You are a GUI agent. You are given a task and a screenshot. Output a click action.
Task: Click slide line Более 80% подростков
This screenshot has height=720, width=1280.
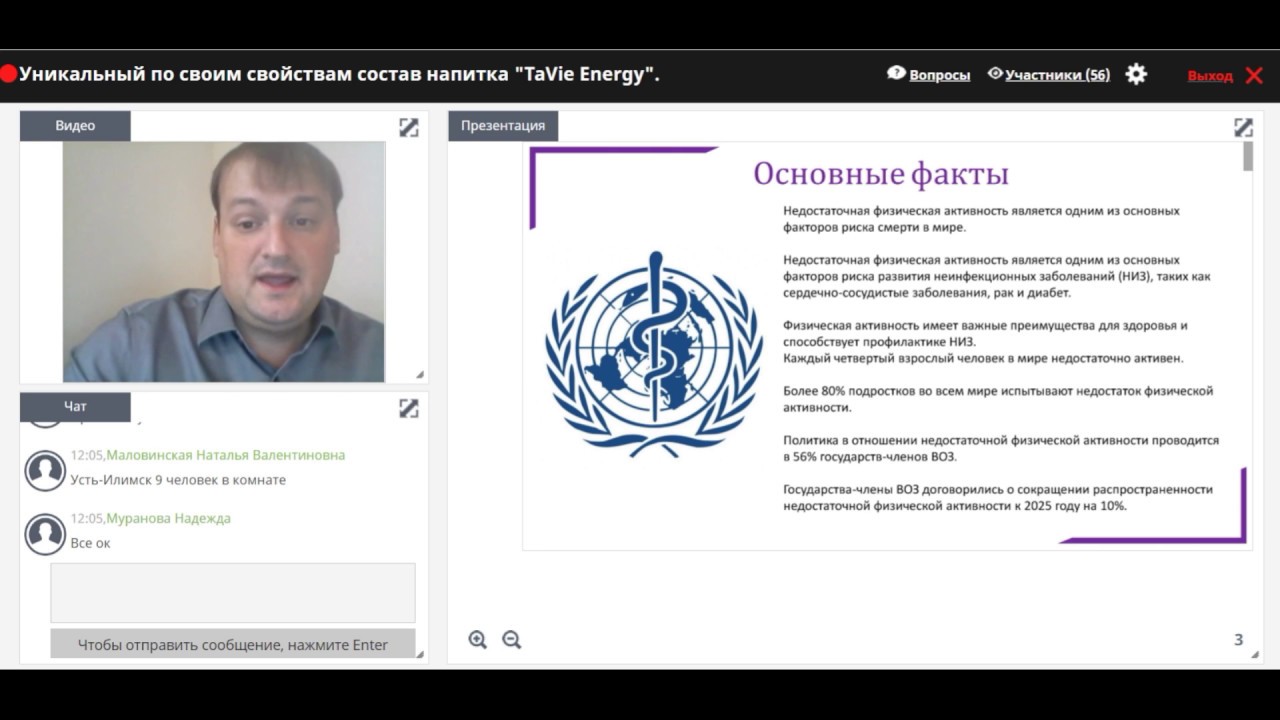click(x=998, y=399)
